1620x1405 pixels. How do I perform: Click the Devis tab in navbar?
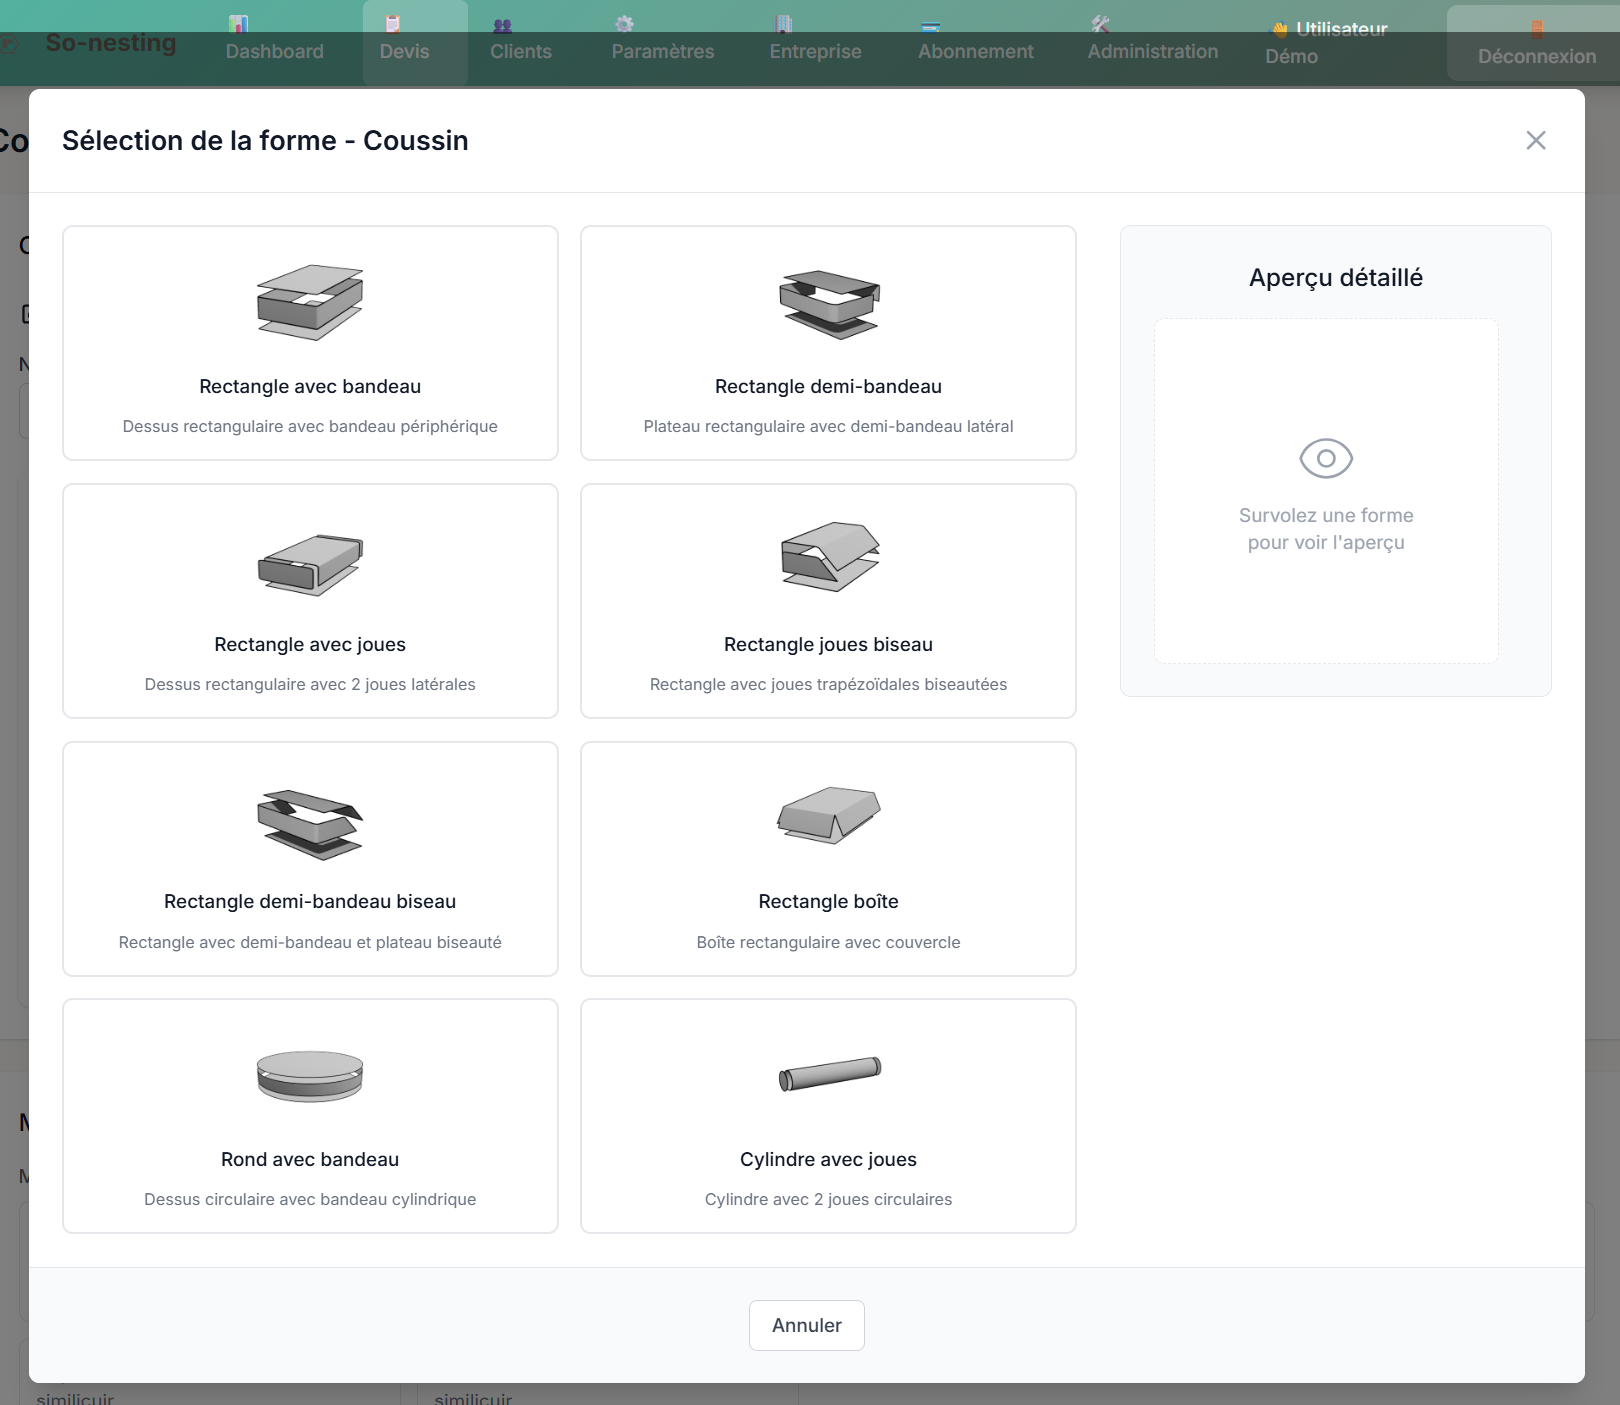coord(404,42)
